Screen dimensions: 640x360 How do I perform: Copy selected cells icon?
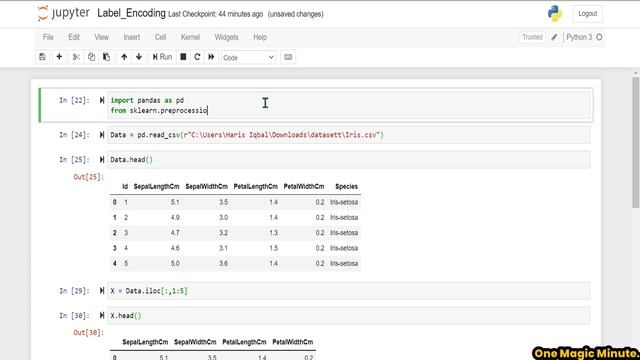pyautogui.click(x=91, y=57)
